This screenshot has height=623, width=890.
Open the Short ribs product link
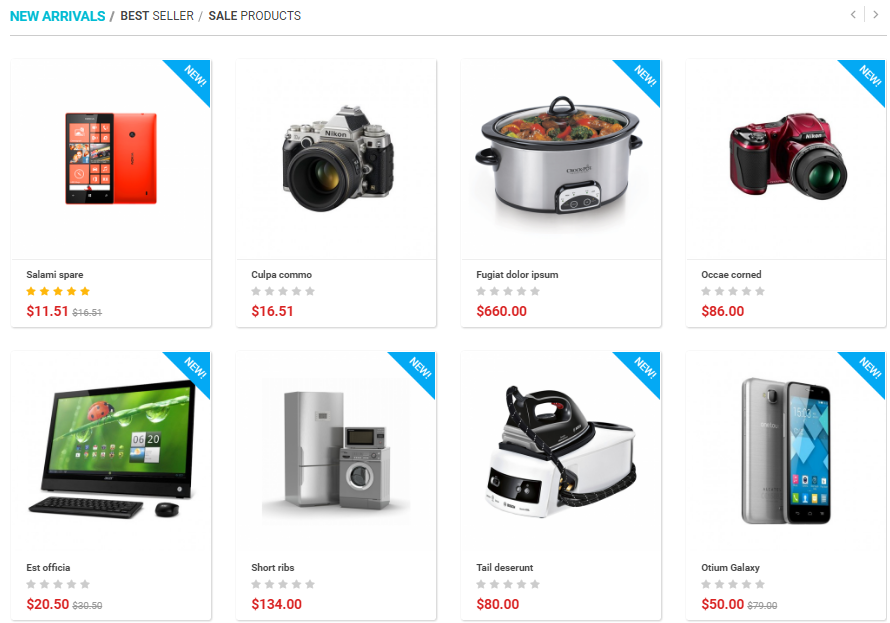point(272,567)
